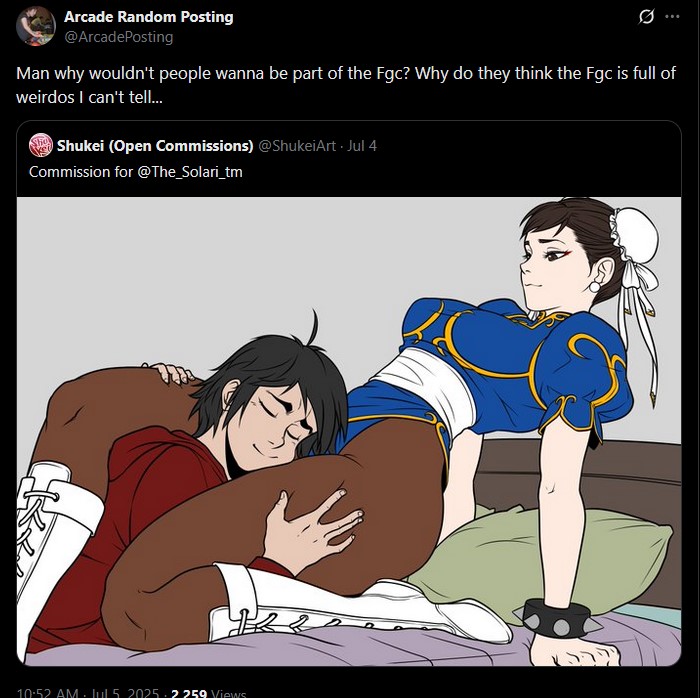Open Shukei (Open Commissions) profile name
Screen dimensions: 700x698
pos(155,145)
